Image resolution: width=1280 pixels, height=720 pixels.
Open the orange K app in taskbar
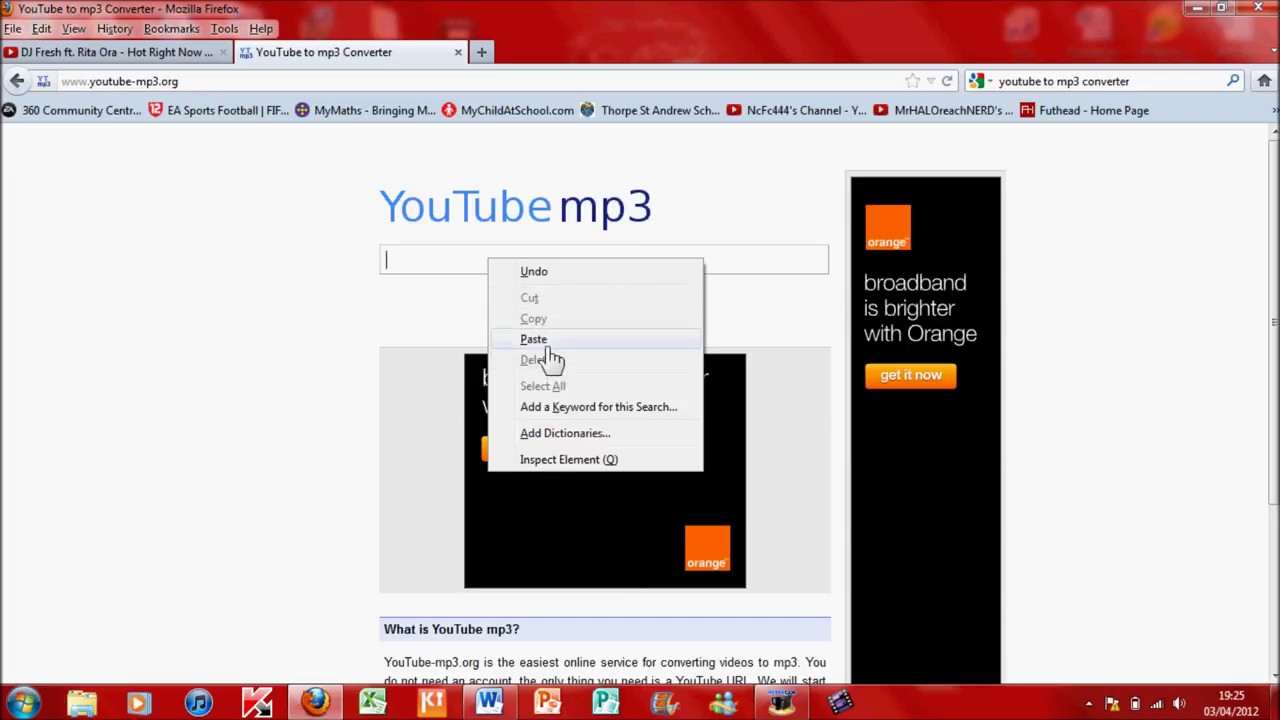point(432,702)
